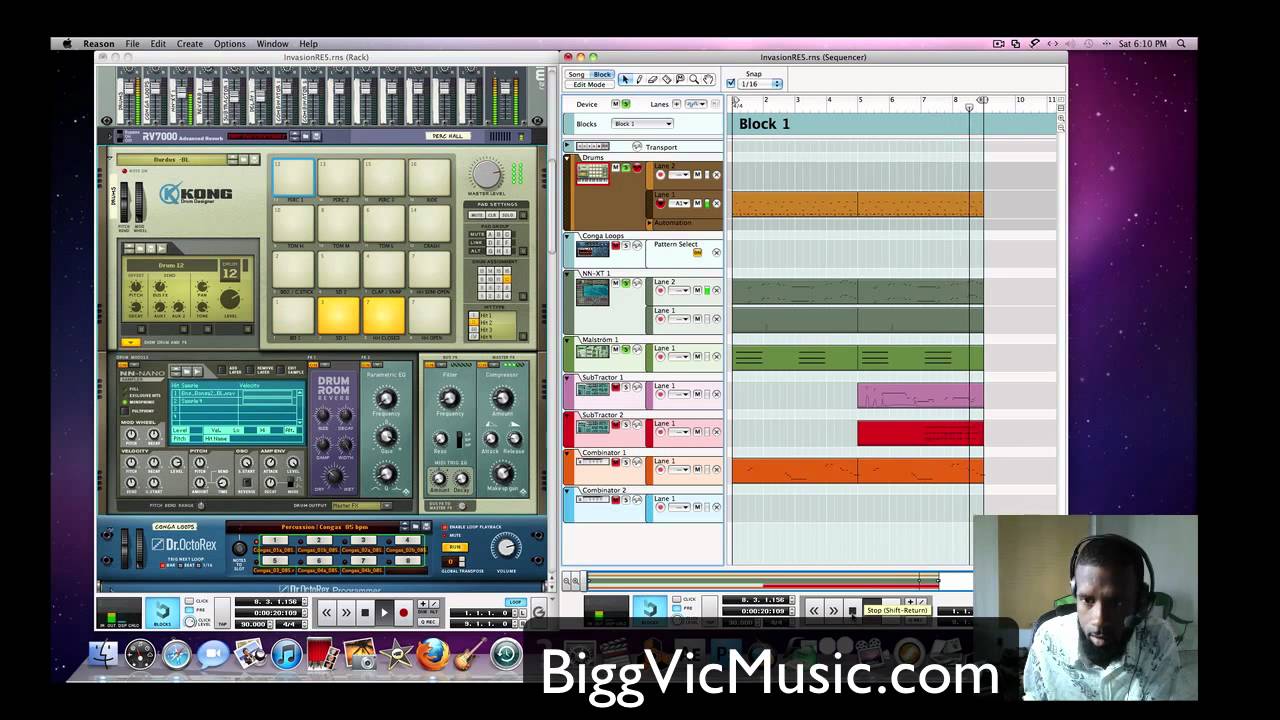Click the SubTractor 2 device icon

[x=592, y=427]
